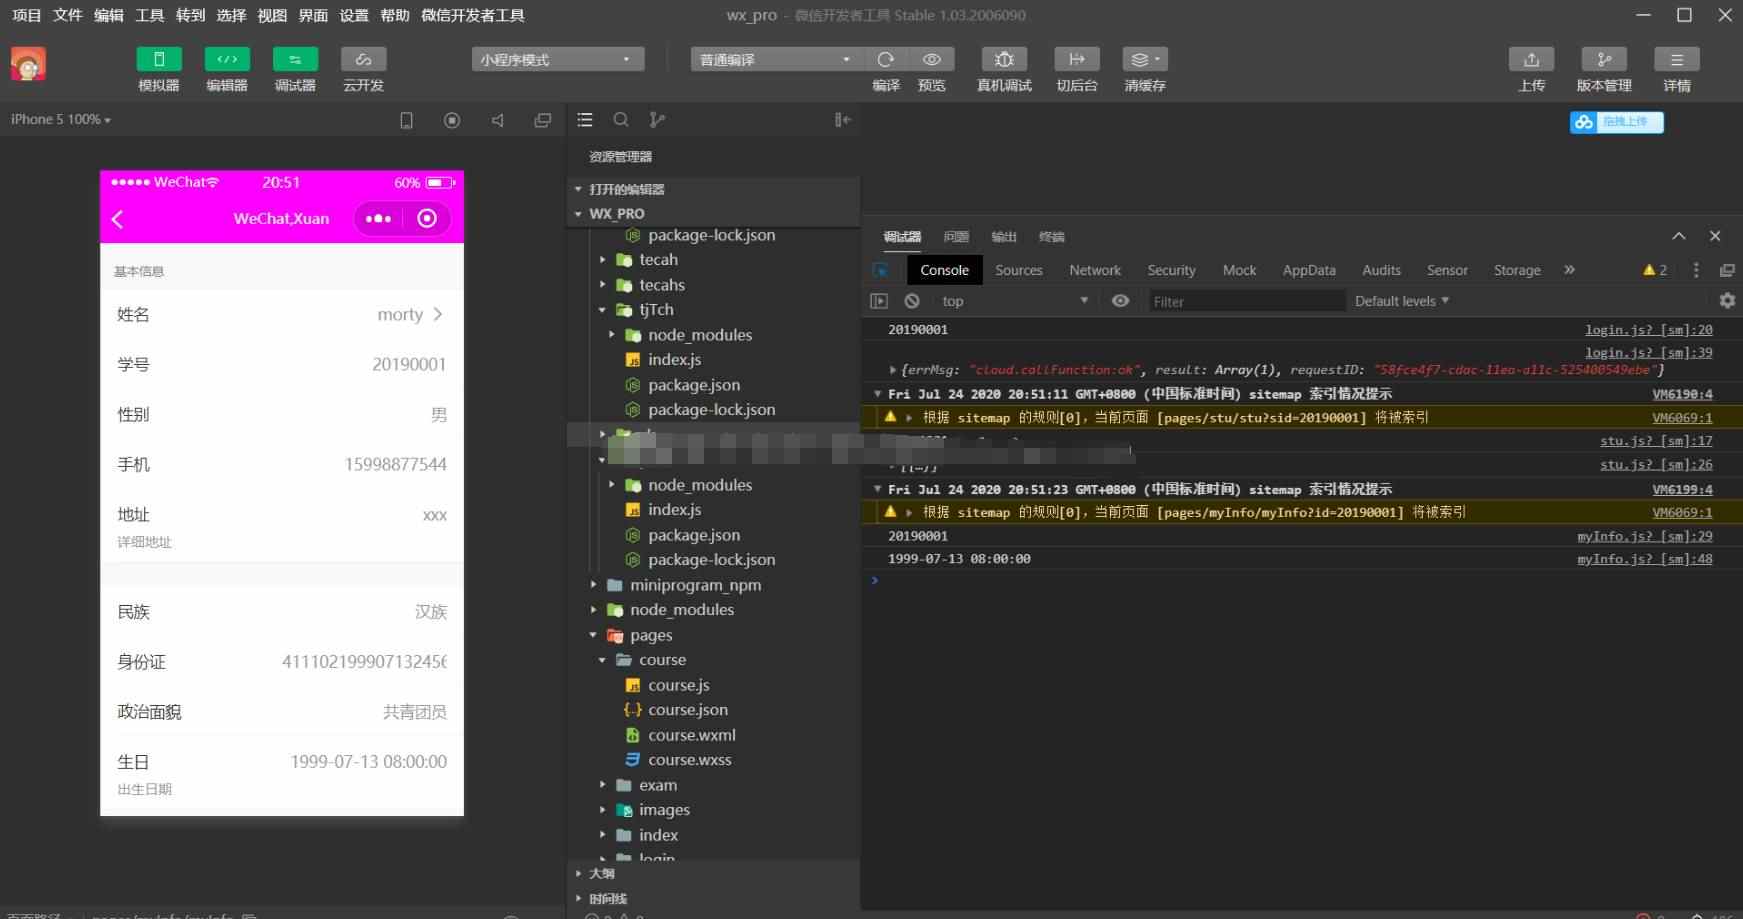Open the course.js file
The image size is (1743, 919).
678,685
